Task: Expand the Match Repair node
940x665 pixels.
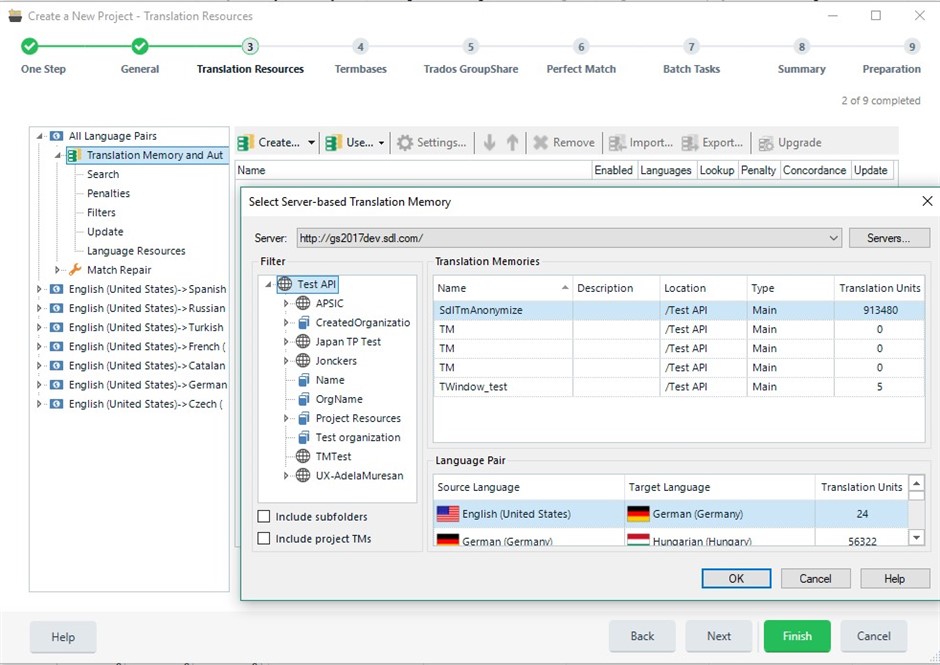Action: click(x=57, y=270)
